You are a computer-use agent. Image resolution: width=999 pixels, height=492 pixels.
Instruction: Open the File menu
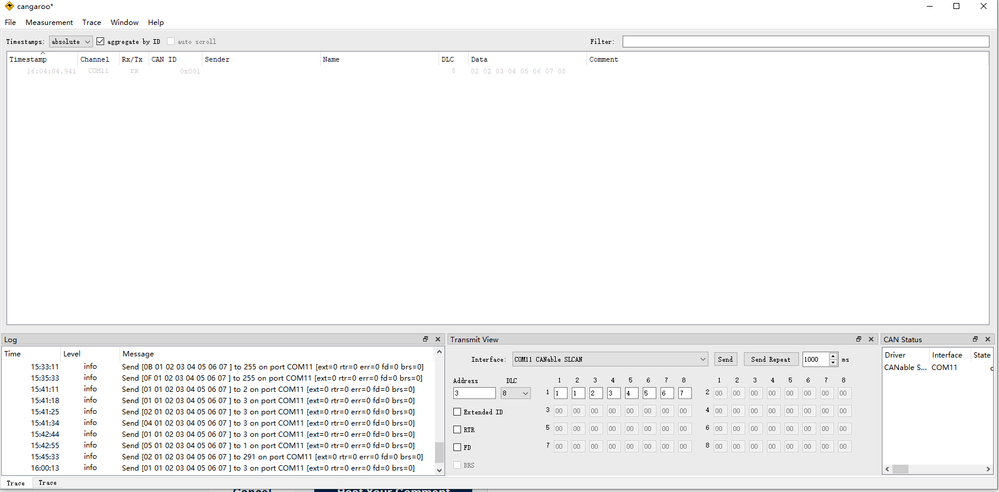coord(10,22)
